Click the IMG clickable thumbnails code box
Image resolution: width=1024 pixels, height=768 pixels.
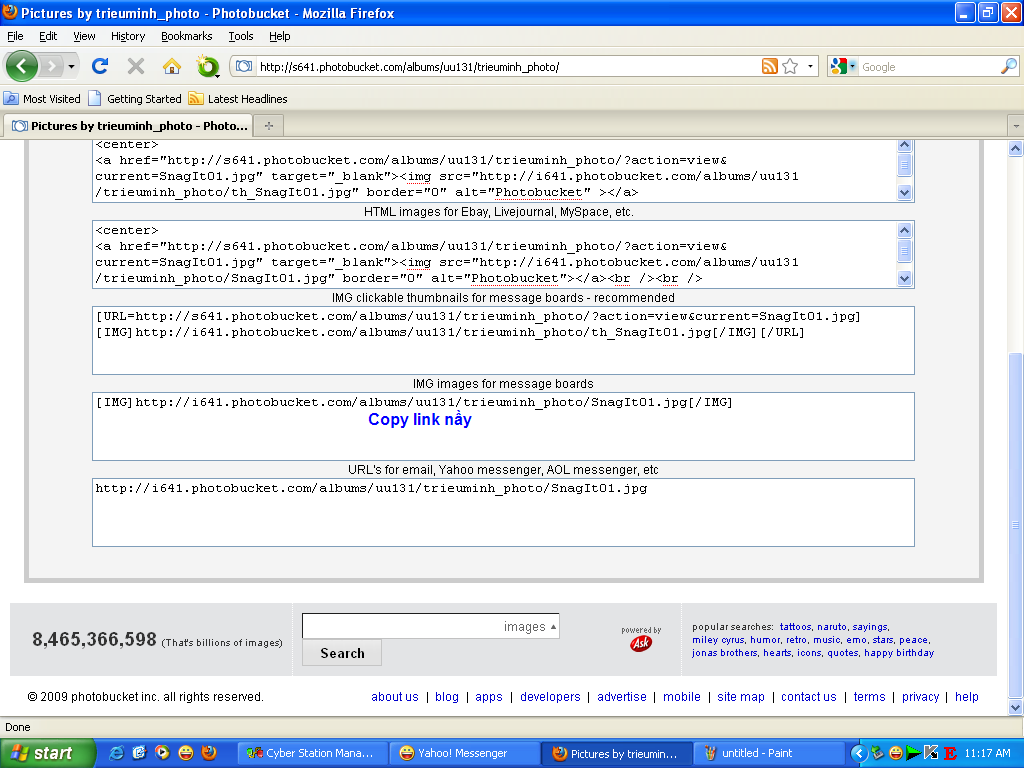(503, 340)
